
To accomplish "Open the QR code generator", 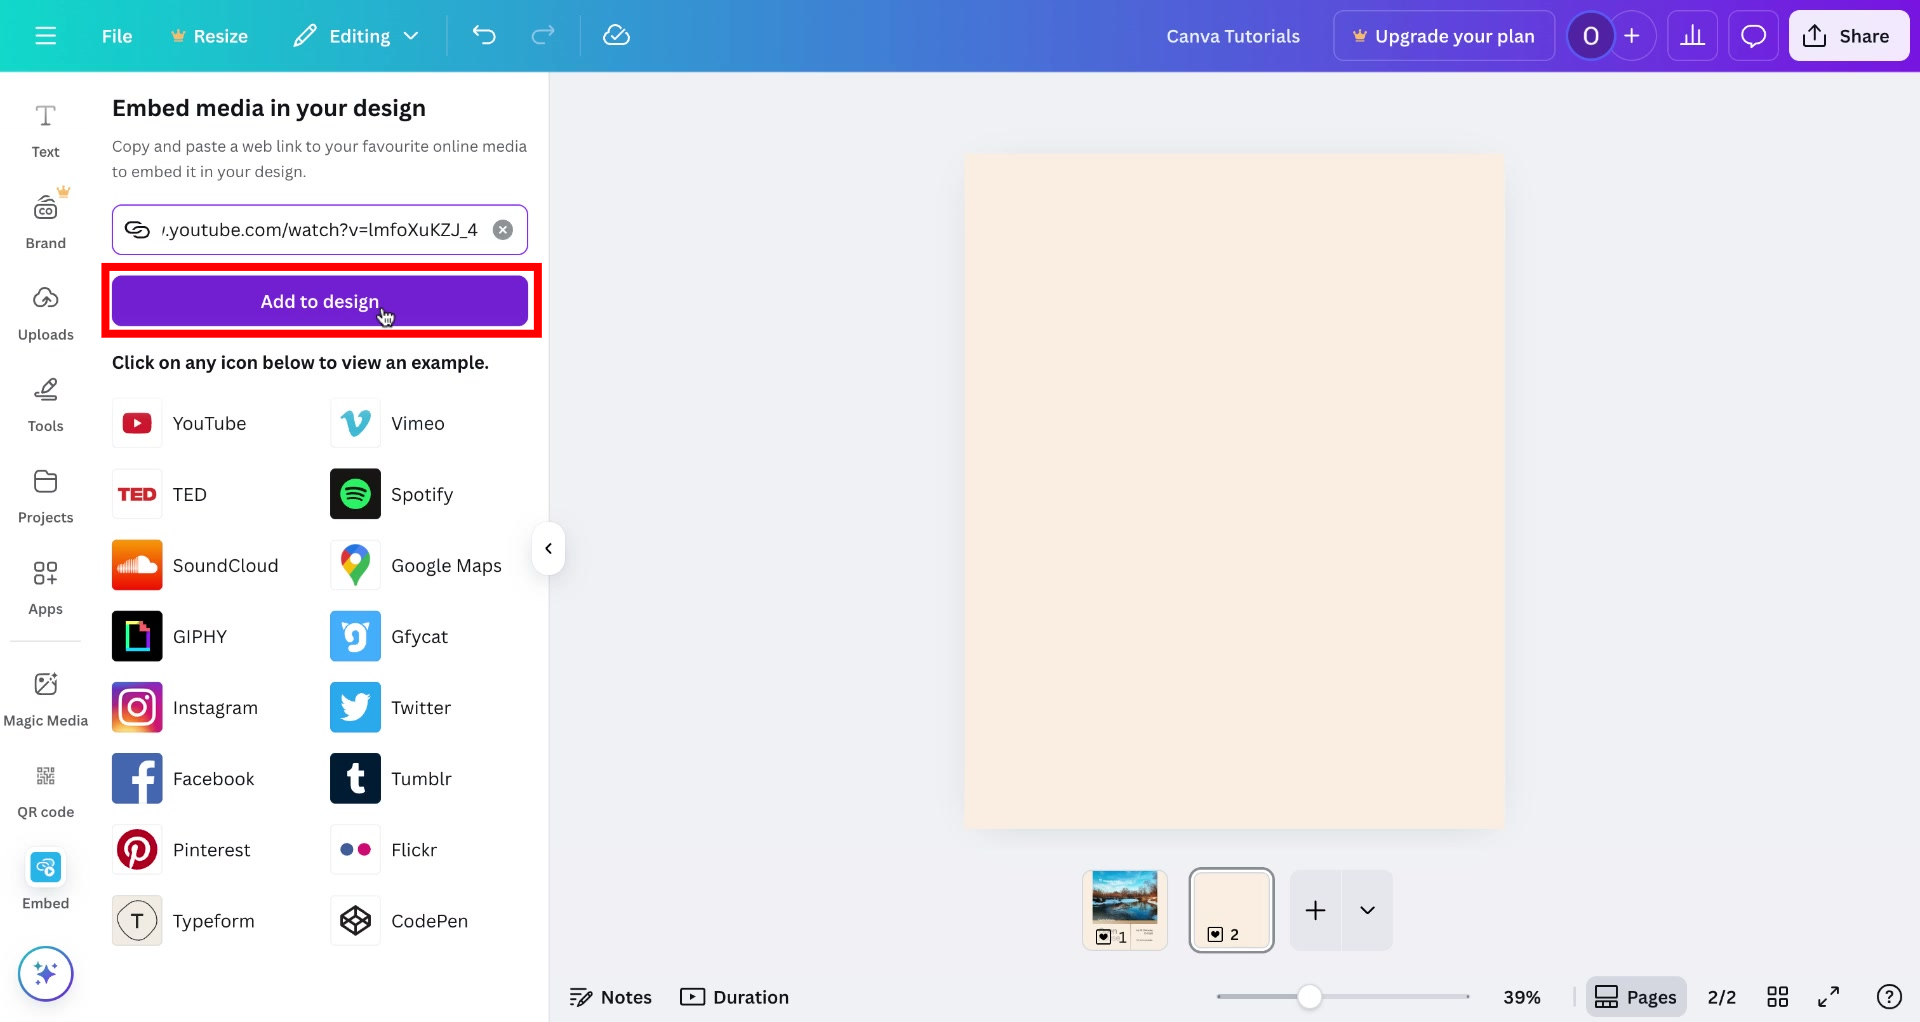I will click(x=45, y=788).
